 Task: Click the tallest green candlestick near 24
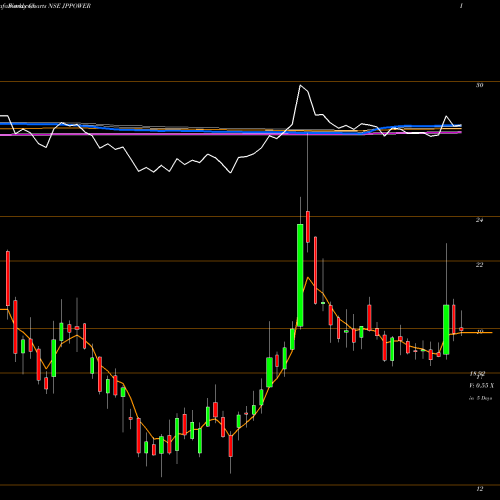pos(300,275)
